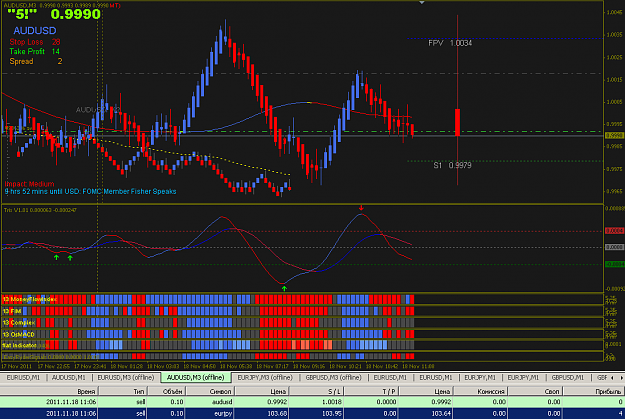Select the audusd sell order row
Screen dimensions: 625x419
pos(312,402)
